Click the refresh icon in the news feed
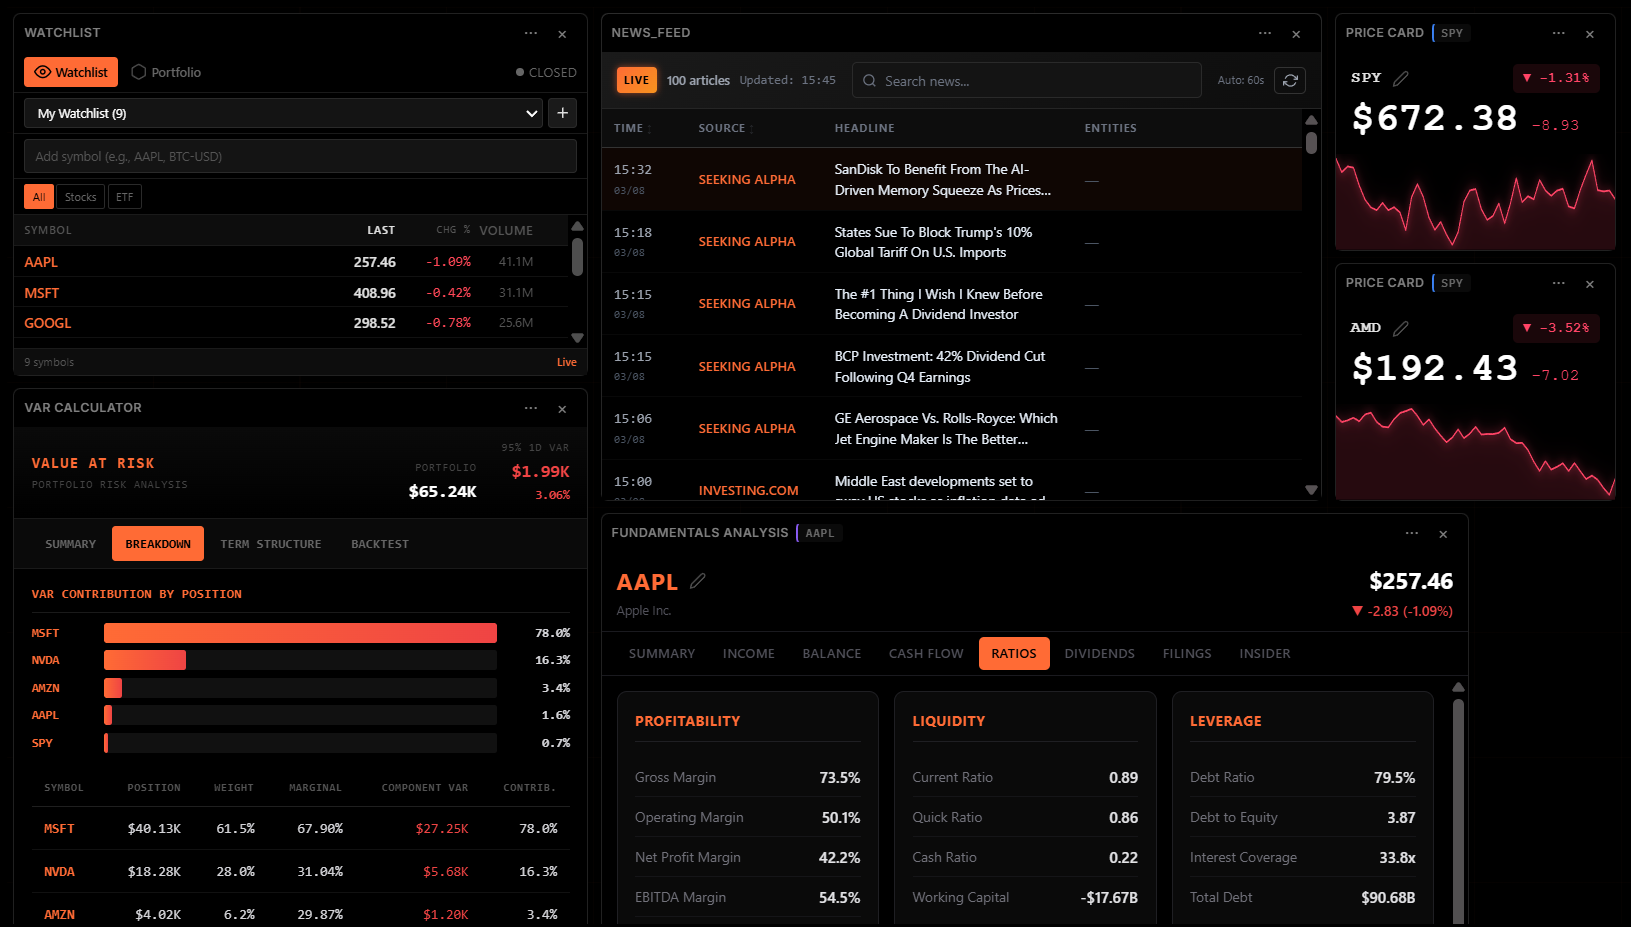The image size is (1631, 927). coord(1290,80)
